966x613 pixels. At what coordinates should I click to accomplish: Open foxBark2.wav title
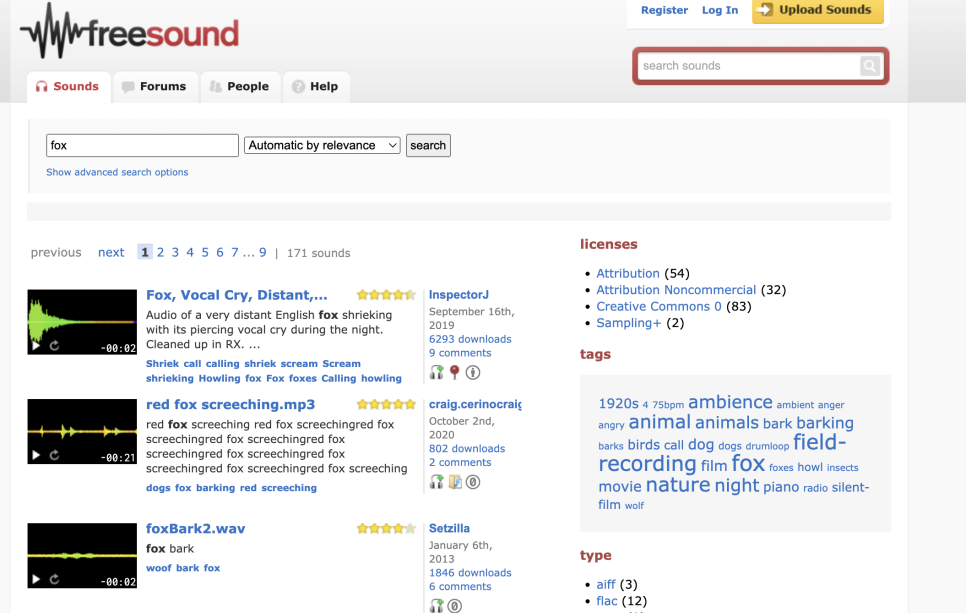point(195,529)
